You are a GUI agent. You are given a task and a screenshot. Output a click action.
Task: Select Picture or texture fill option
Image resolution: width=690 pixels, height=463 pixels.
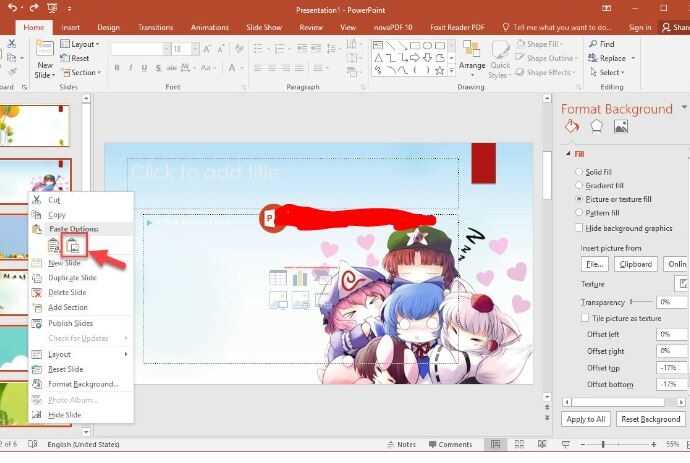point(579,199)
